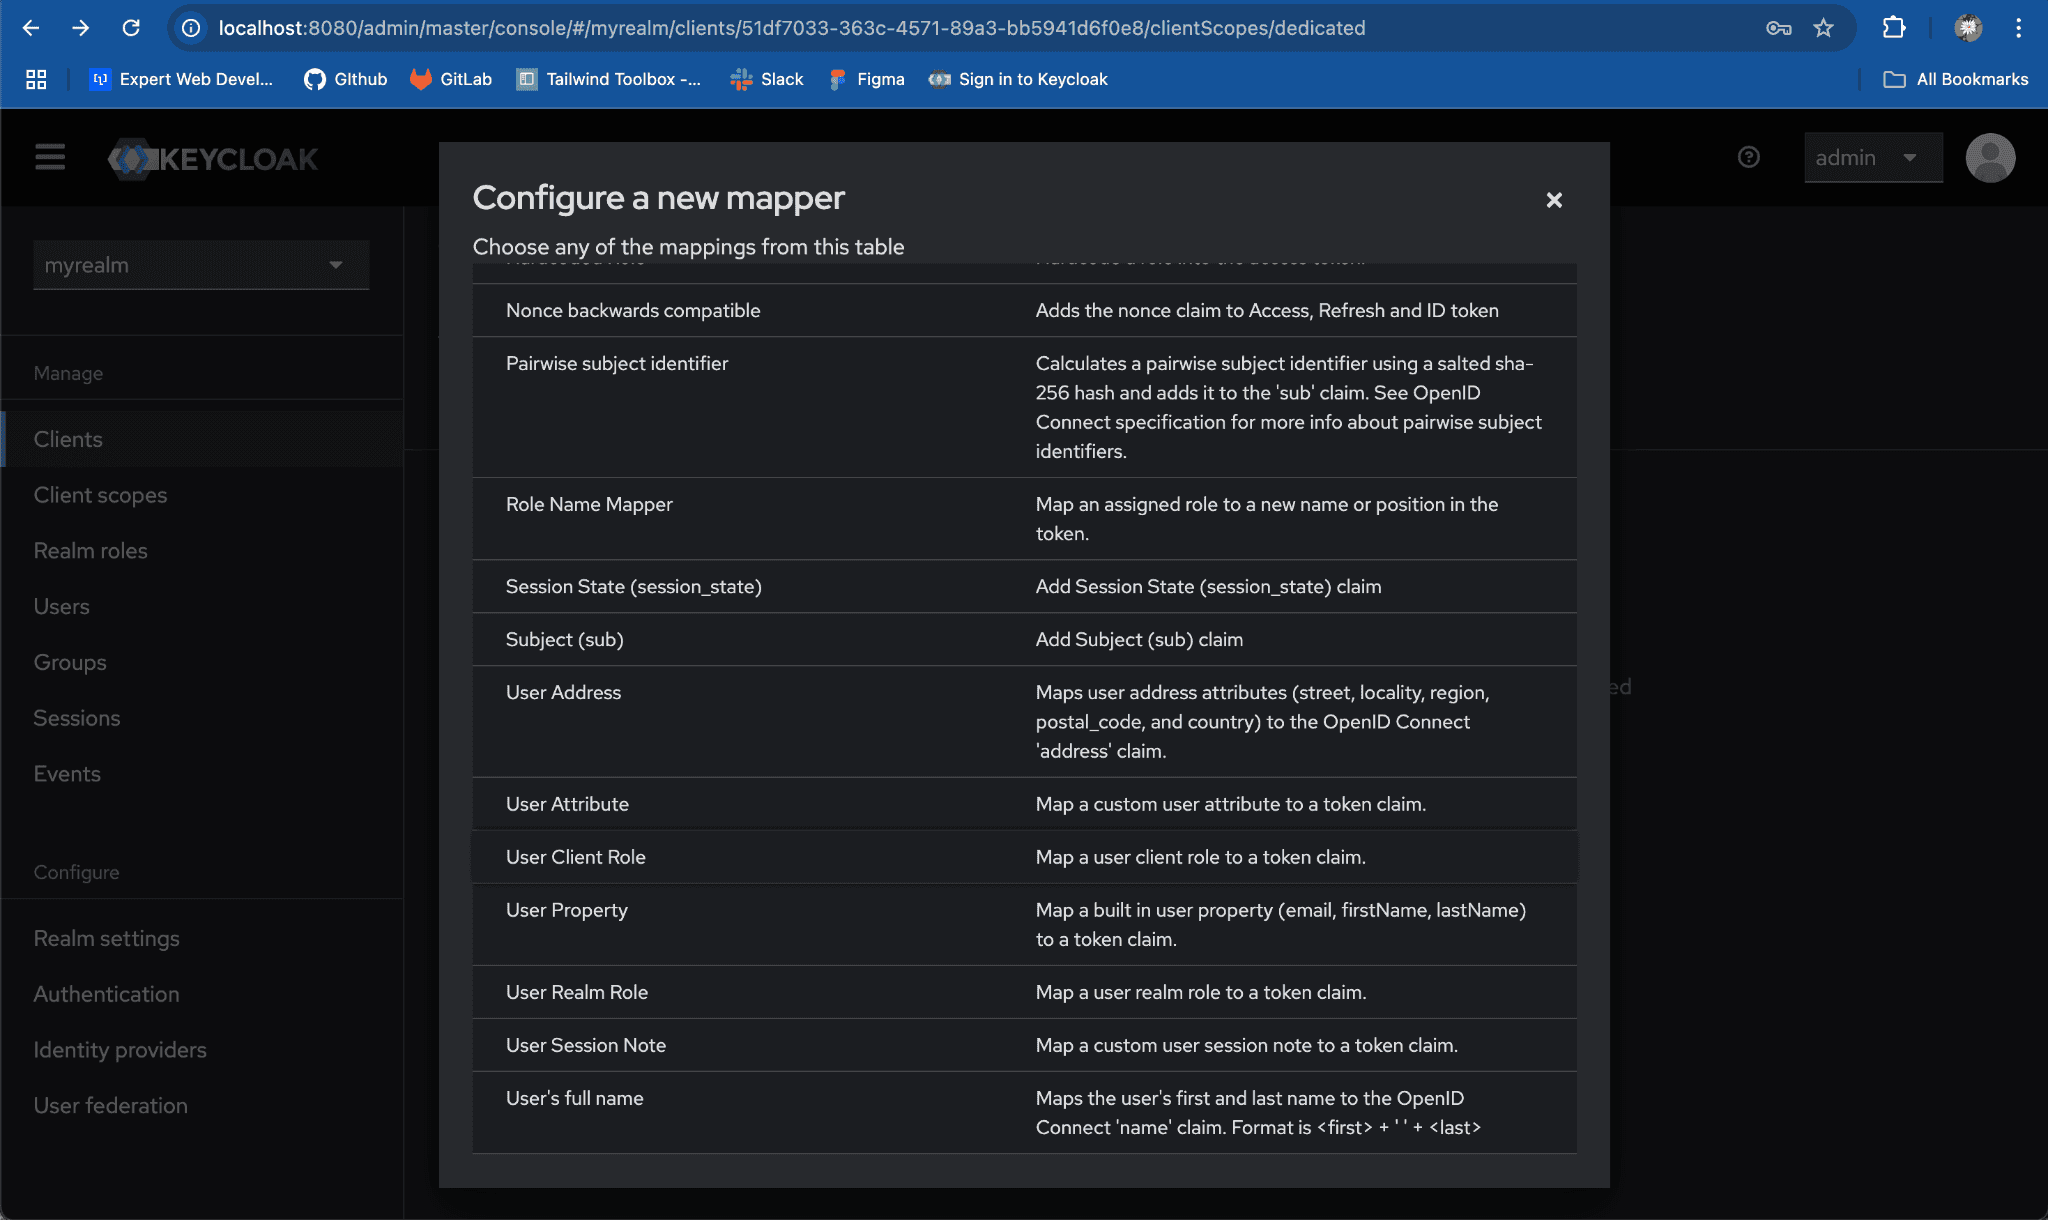2048x1220 pixels.
Task: Open the GitLab bookmark
Action: [451, 79]
